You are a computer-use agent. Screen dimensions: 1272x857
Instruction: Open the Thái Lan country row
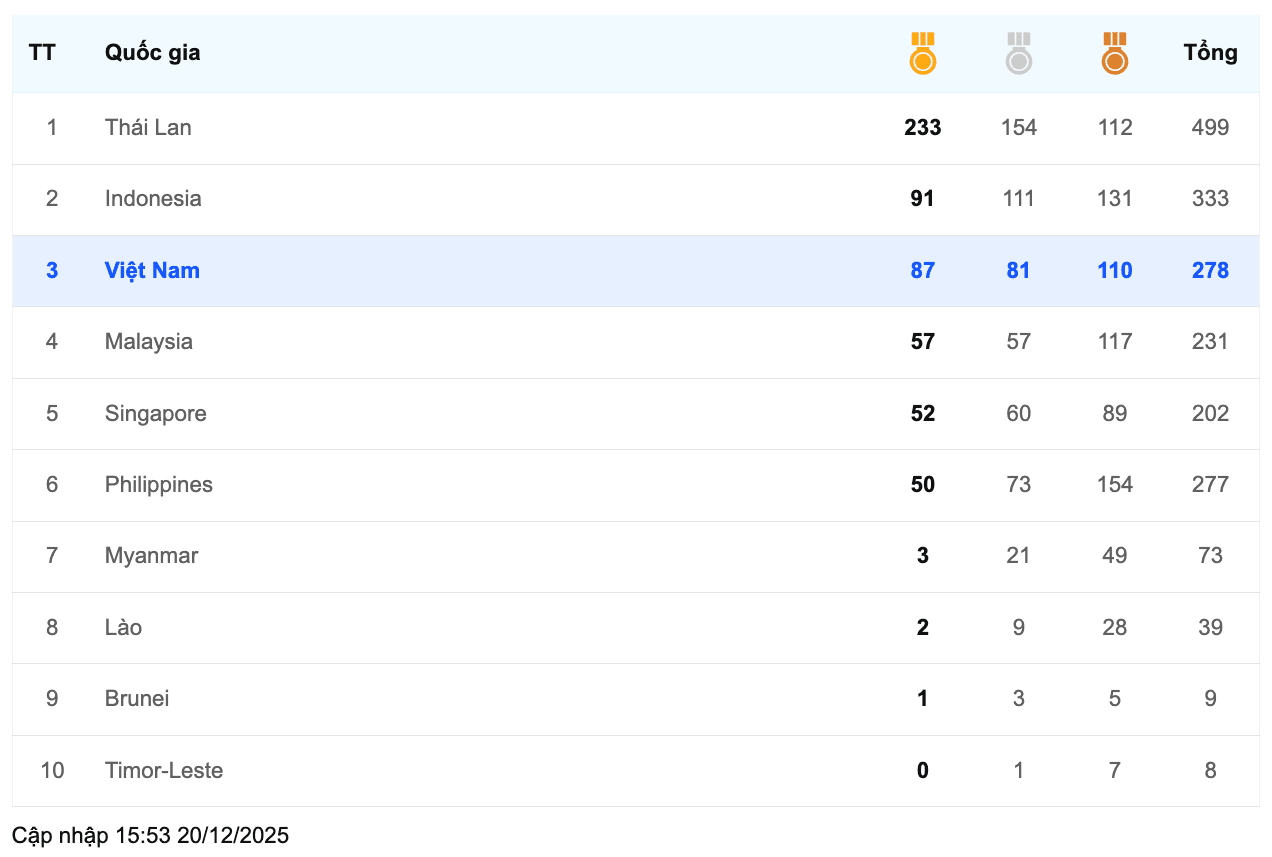tap(636, 128)
